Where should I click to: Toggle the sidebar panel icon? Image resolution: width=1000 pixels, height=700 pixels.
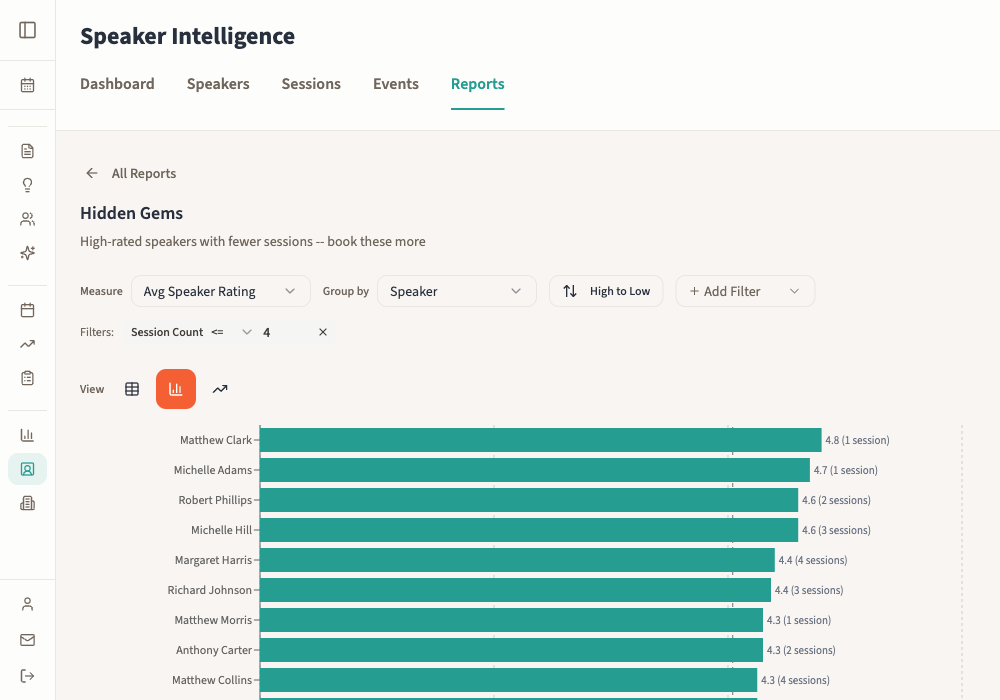pyautogui.click(x=27, y=30)
